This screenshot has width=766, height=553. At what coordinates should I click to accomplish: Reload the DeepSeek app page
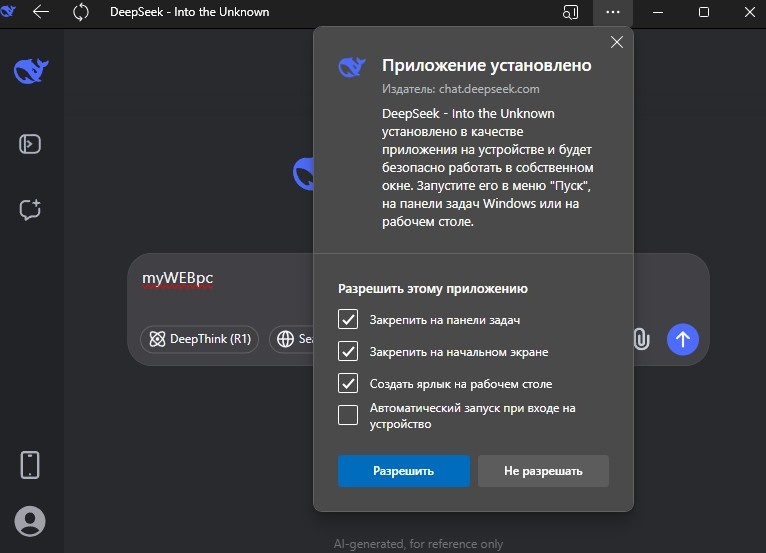[x=81, y=12]
